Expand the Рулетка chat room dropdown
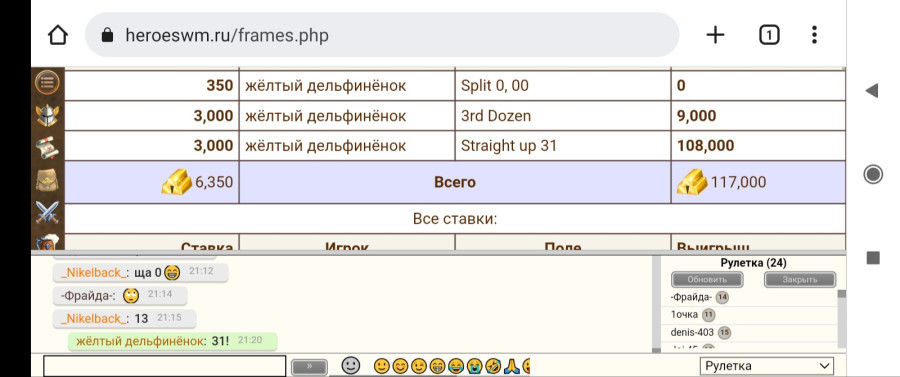 767,366
